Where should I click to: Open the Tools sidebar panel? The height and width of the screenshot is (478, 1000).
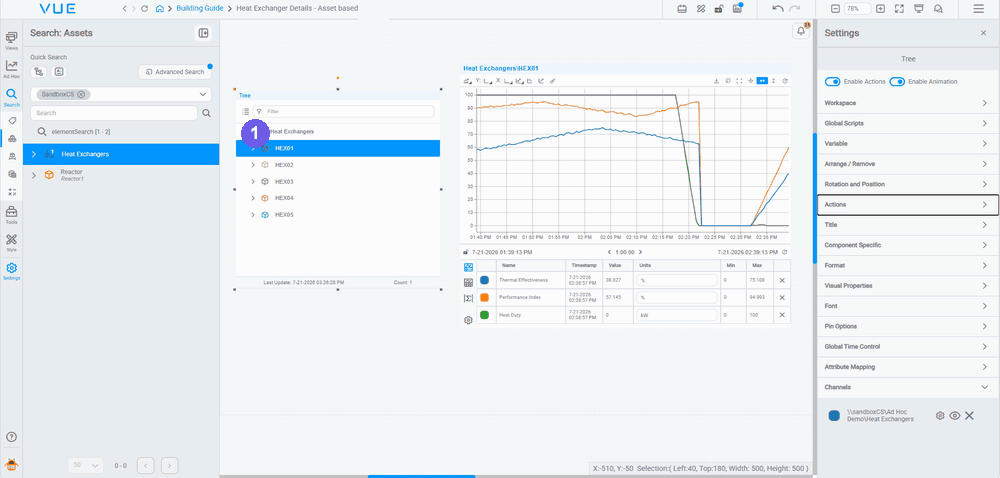click(x=11, y=215)
